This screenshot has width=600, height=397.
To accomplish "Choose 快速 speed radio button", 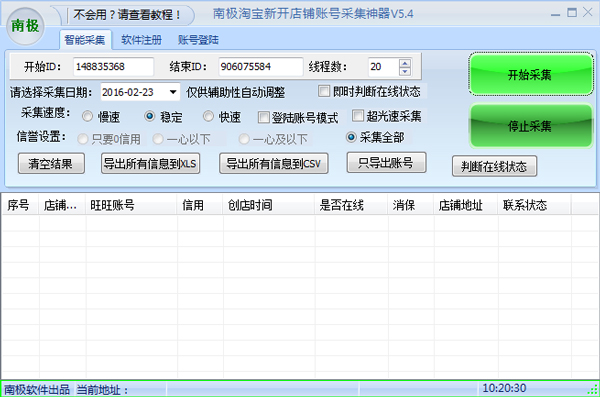I will (x=208, y=116).
